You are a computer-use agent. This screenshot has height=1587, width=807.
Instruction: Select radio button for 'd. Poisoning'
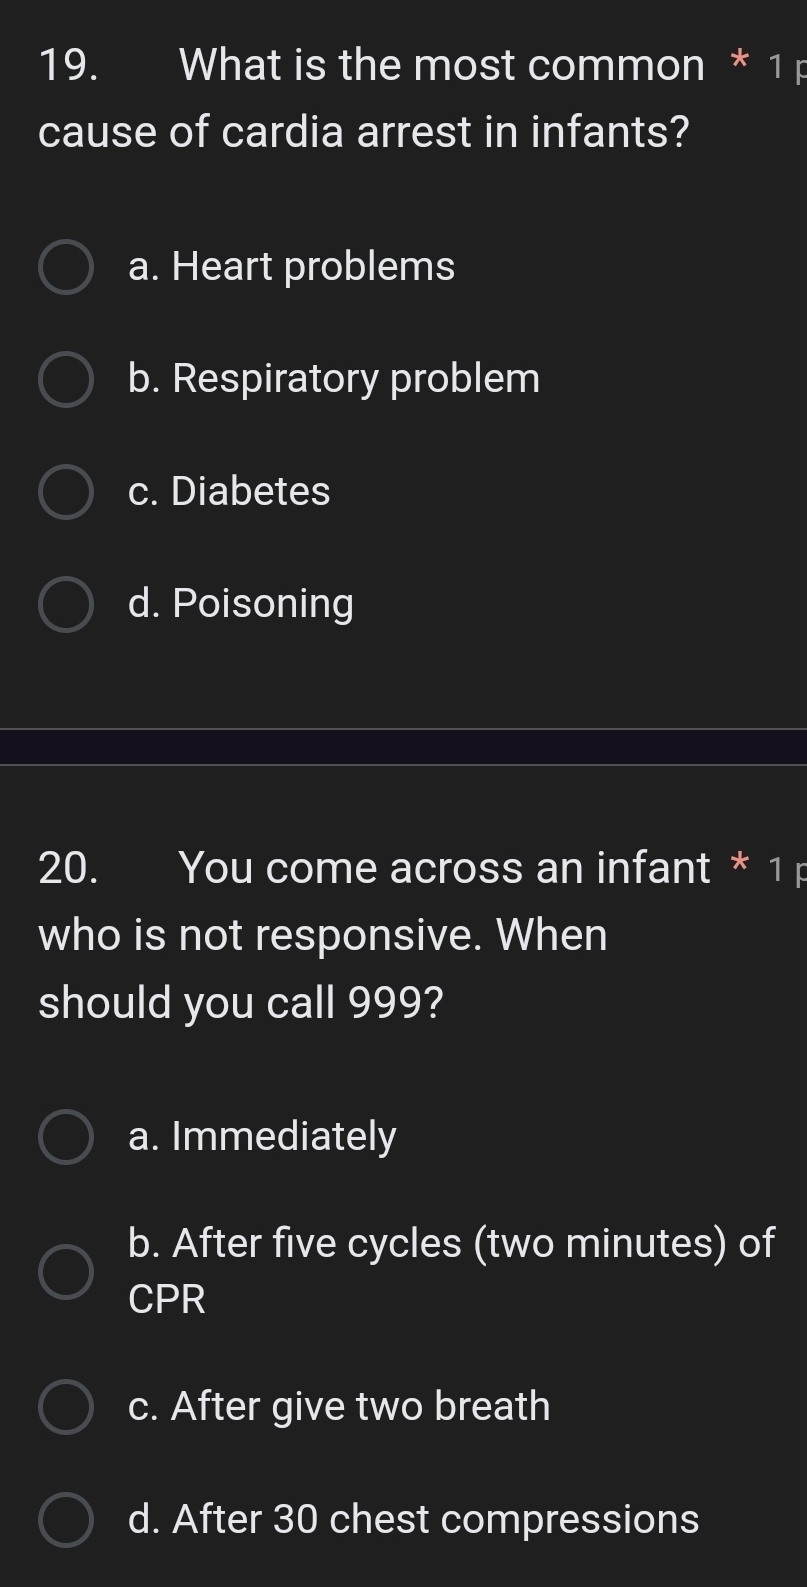click(x=65, y=604)
